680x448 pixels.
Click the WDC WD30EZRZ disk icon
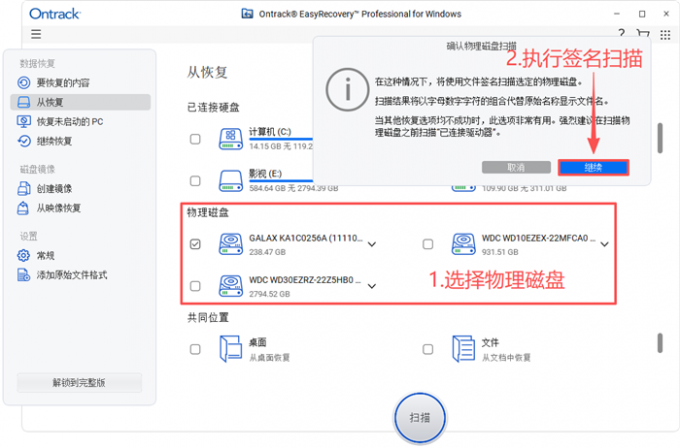pyautogui.click(x=231, y=286)
